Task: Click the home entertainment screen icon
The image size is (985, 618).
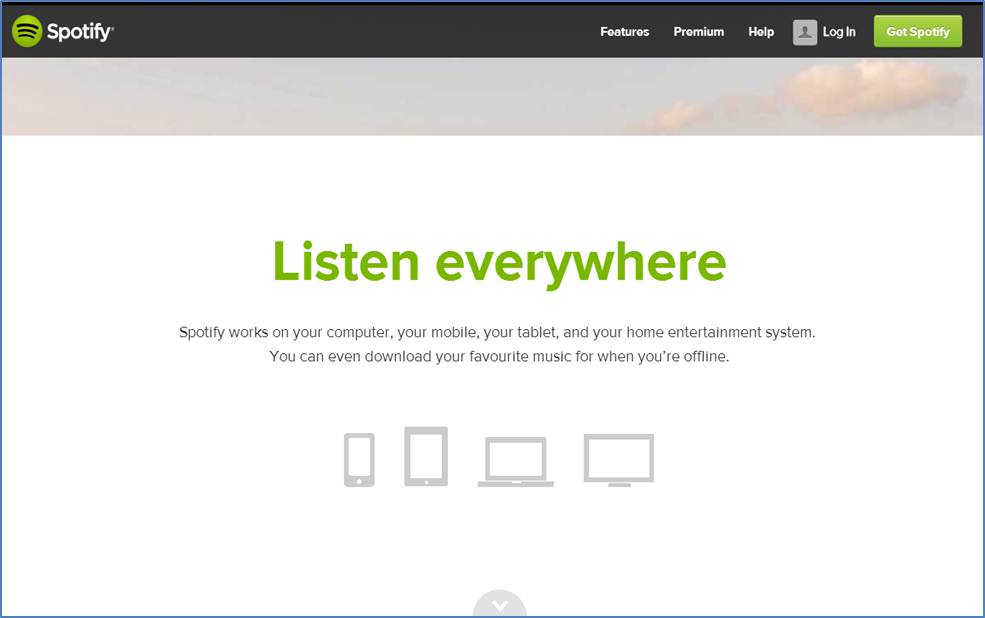Action: [x=618, y=458]
